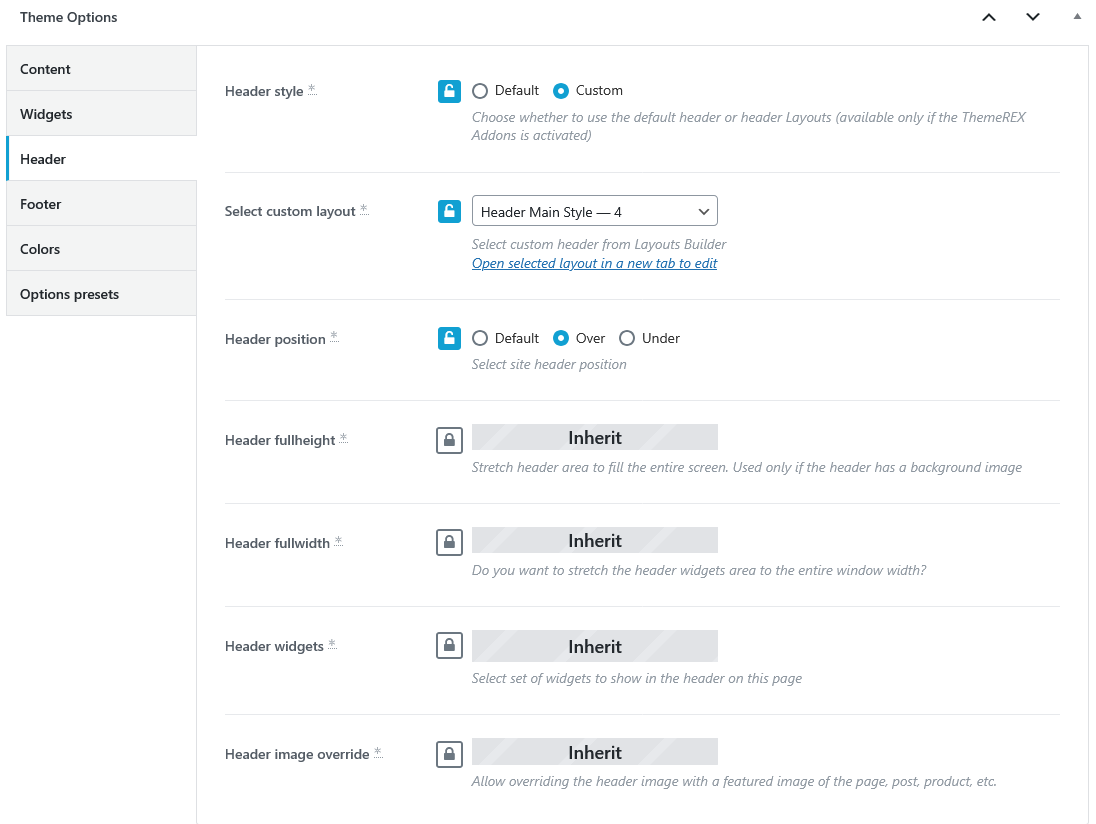Toggle the lock icon for Select custom layout
This screenshot has width=1096, height=824.
pyautogui.click(x=449, y=211)
